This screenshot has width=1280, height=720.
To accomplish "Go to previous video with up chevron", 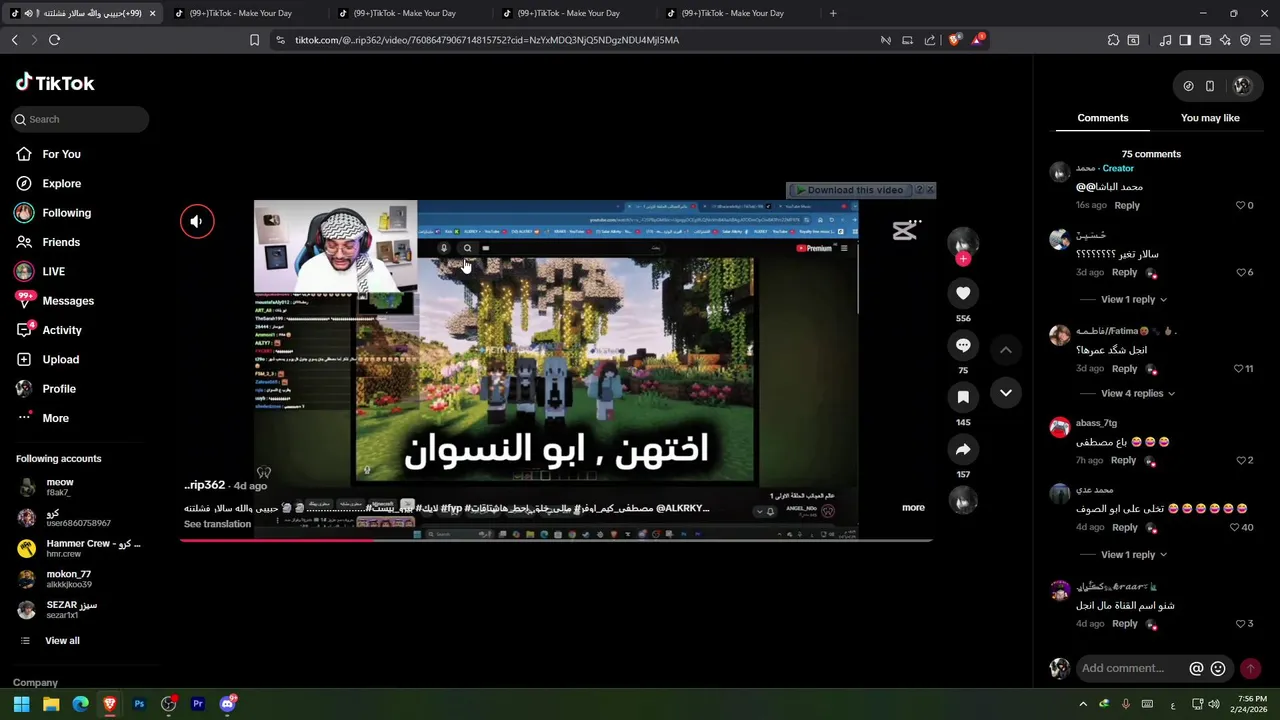I will [1006, 350].
